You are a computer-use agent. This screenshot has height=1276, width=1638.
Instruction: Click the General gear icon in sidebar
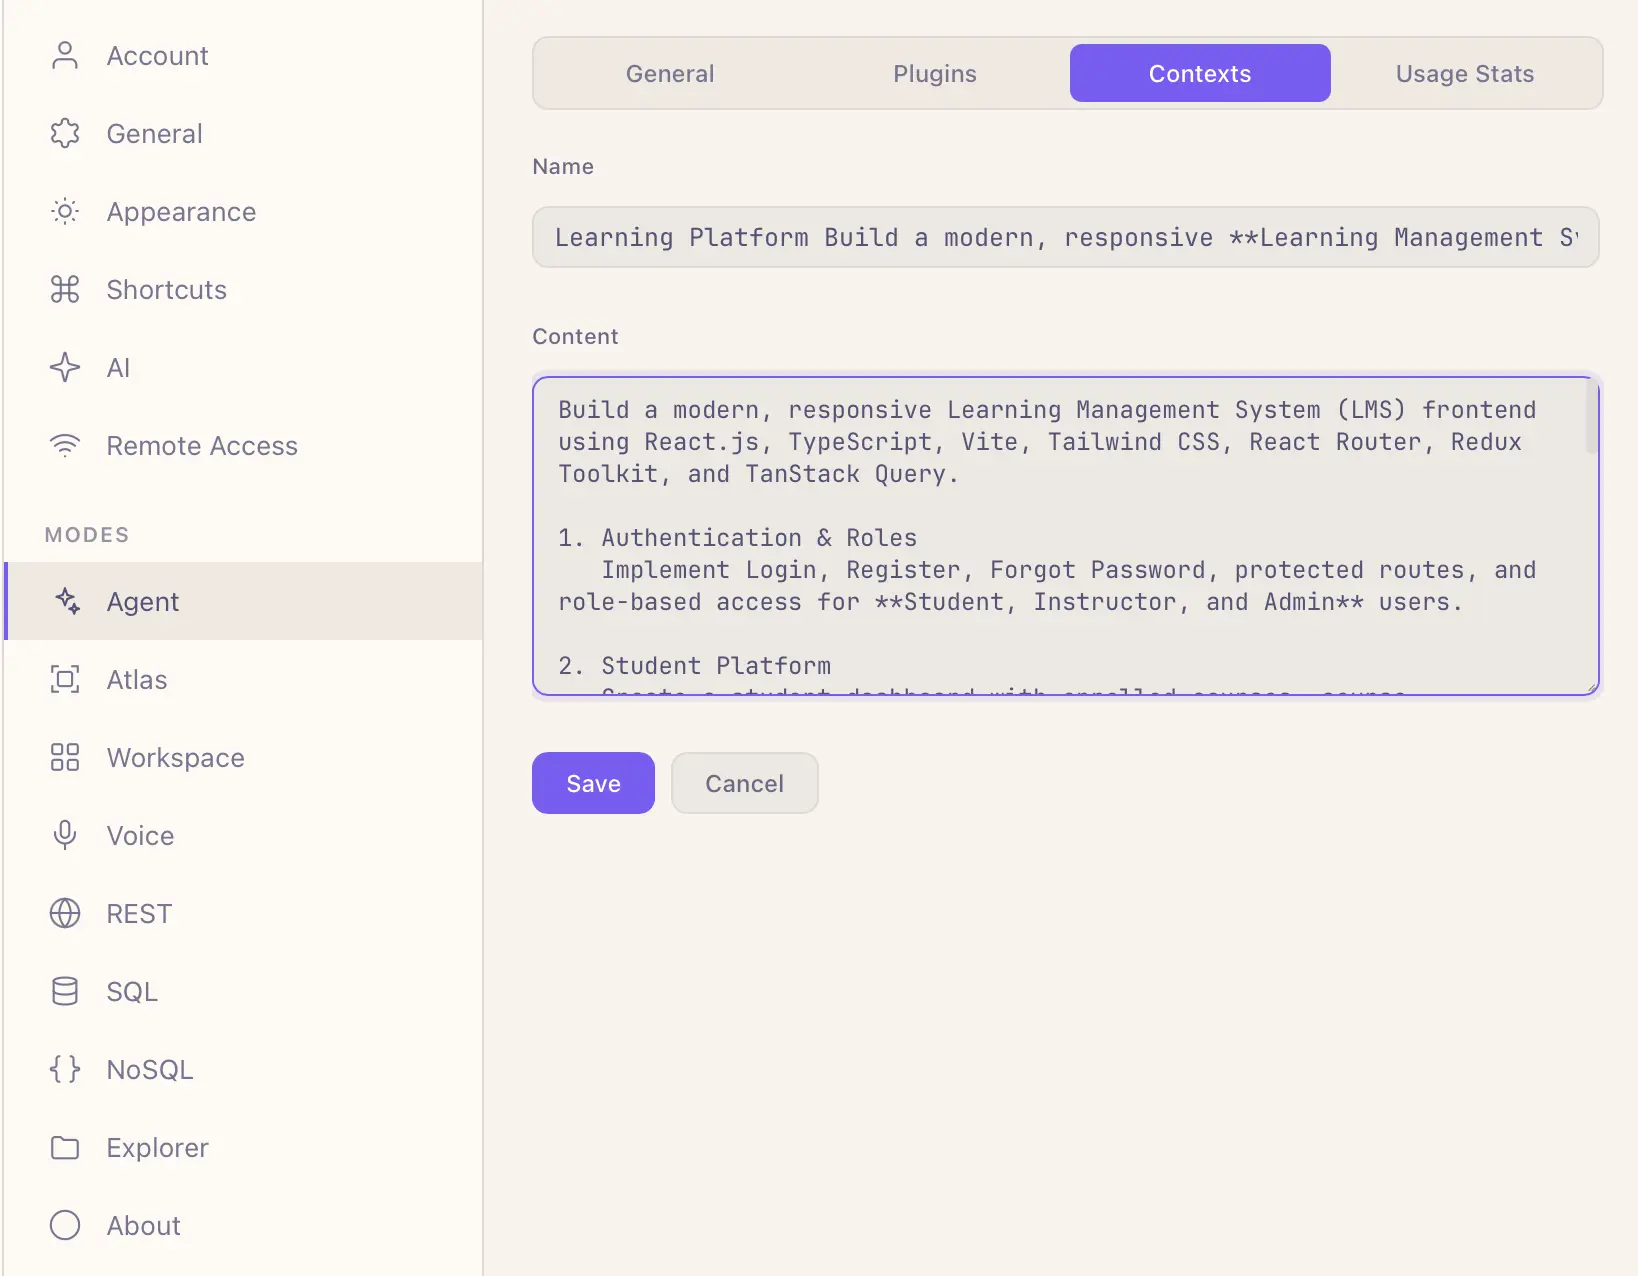[x=65, y=134]
